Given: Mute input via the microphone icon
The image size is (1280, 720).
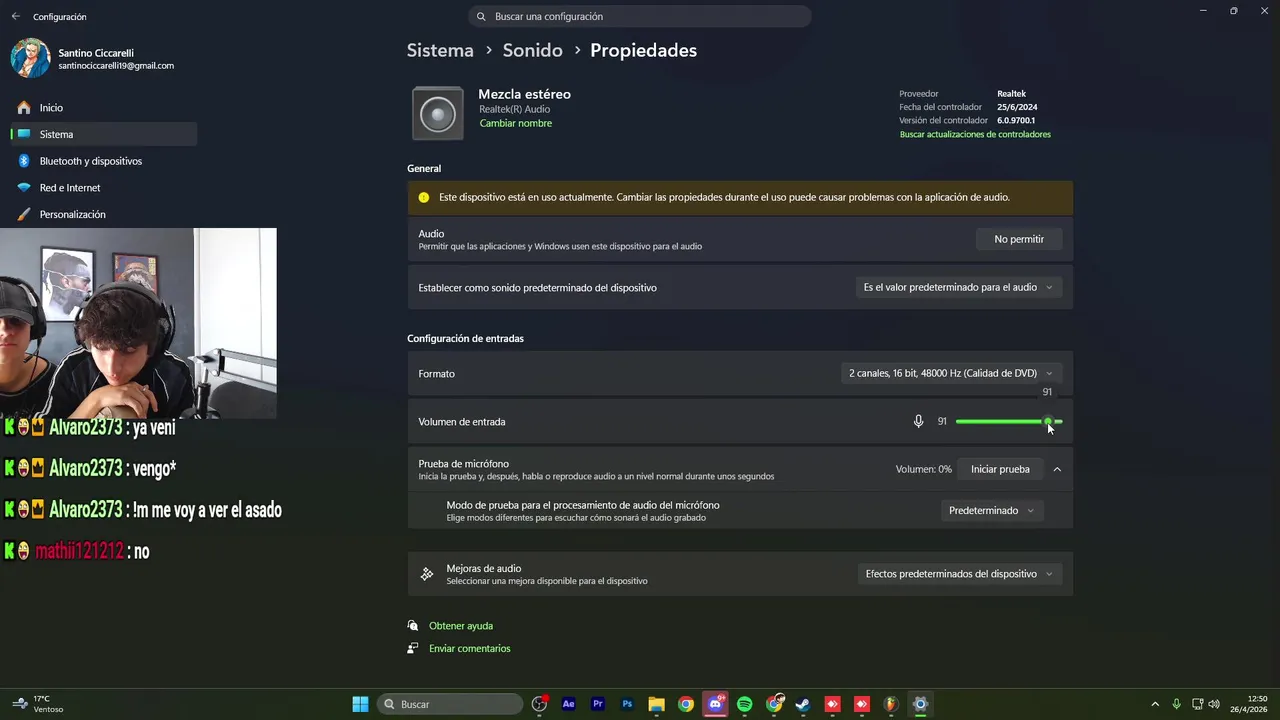Looking at the screenshot, I should pos(918,421).
